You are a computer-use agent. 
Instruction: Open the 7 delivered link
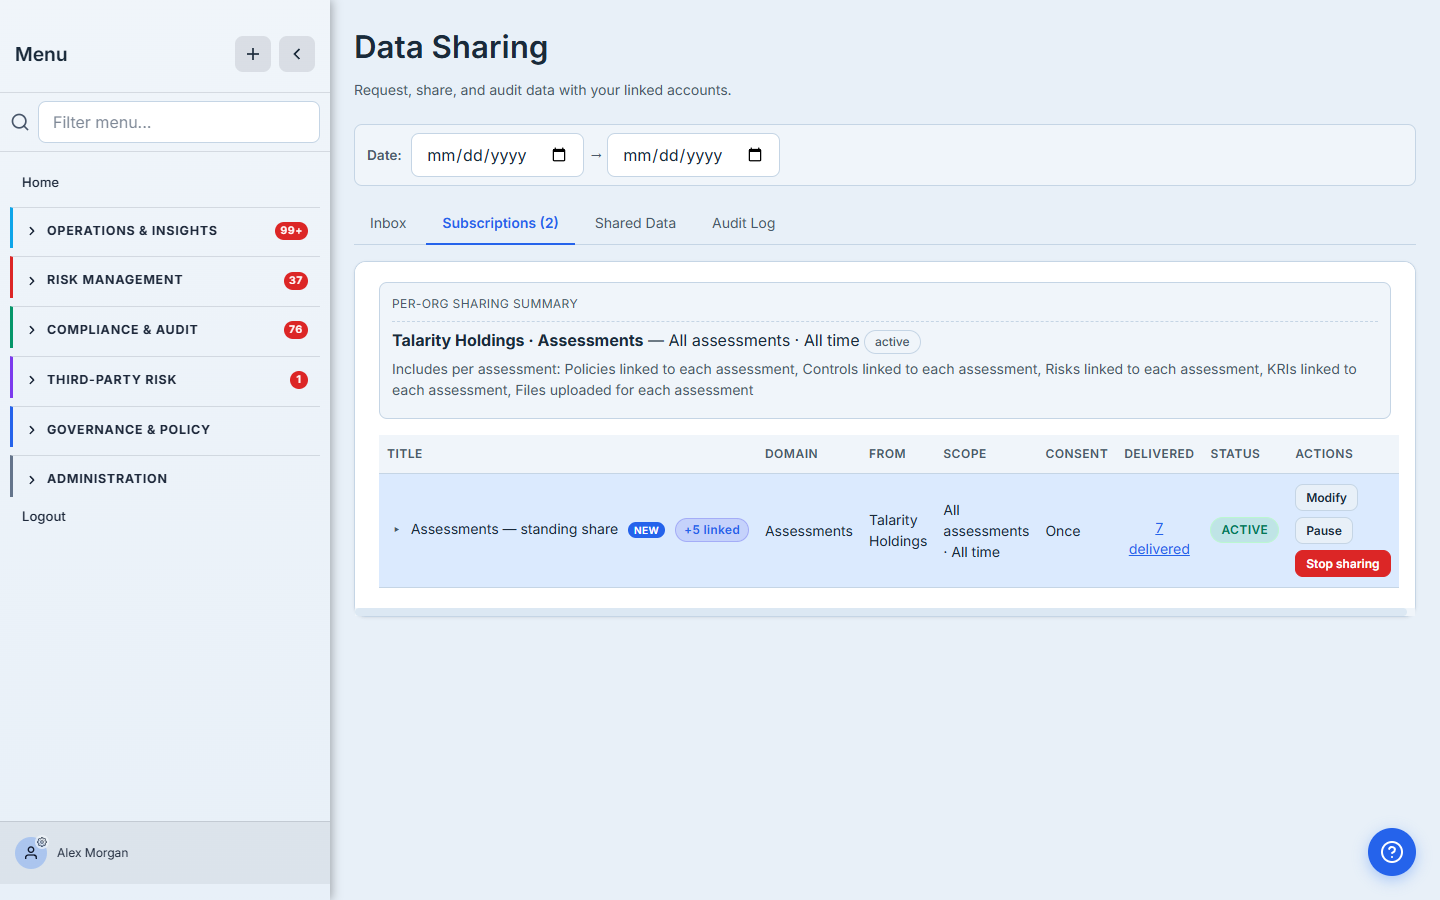[x=1159, y=538]
